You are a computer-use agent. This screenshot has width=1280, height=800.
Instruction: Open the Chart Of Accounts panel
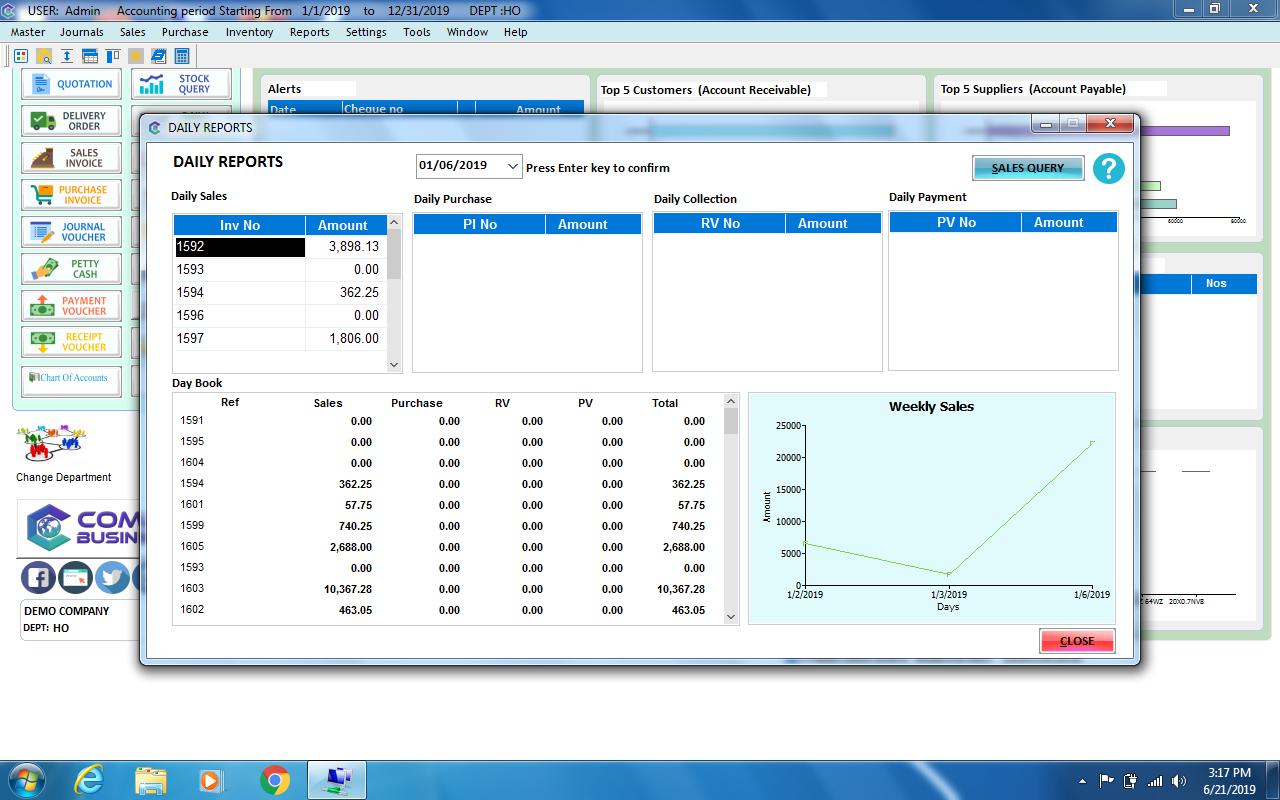(70, 380)
